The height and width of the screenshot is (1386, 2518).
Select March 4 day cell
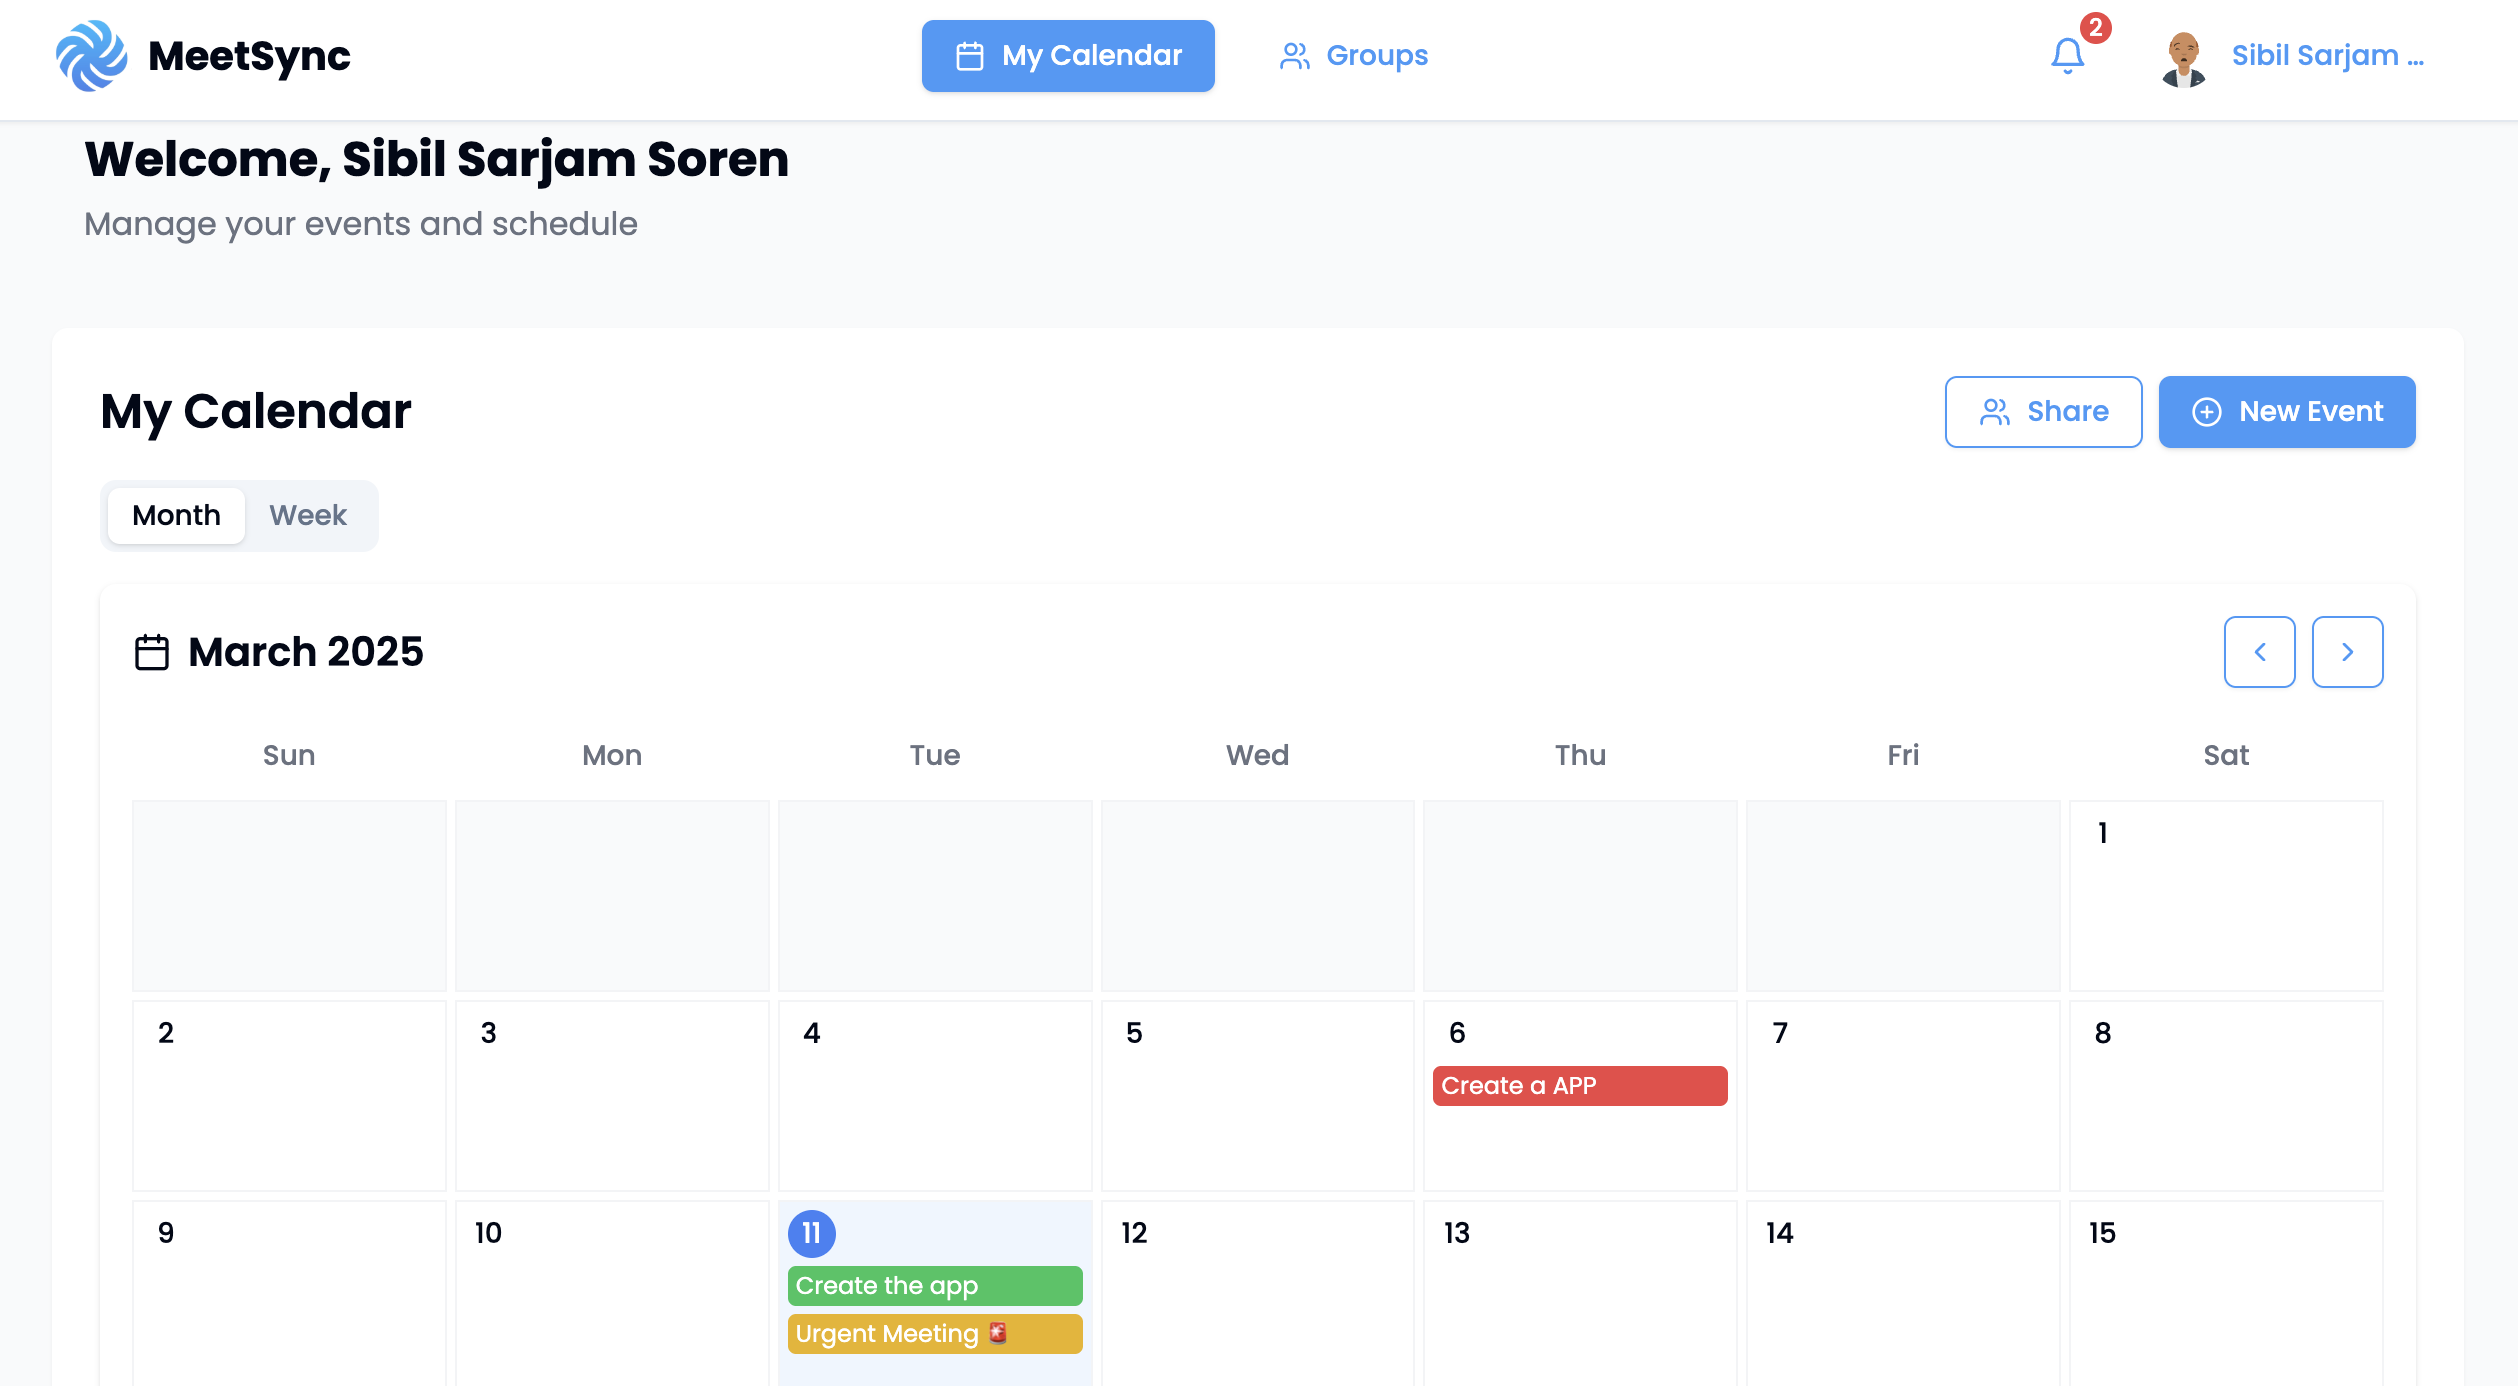point(934,1096)
